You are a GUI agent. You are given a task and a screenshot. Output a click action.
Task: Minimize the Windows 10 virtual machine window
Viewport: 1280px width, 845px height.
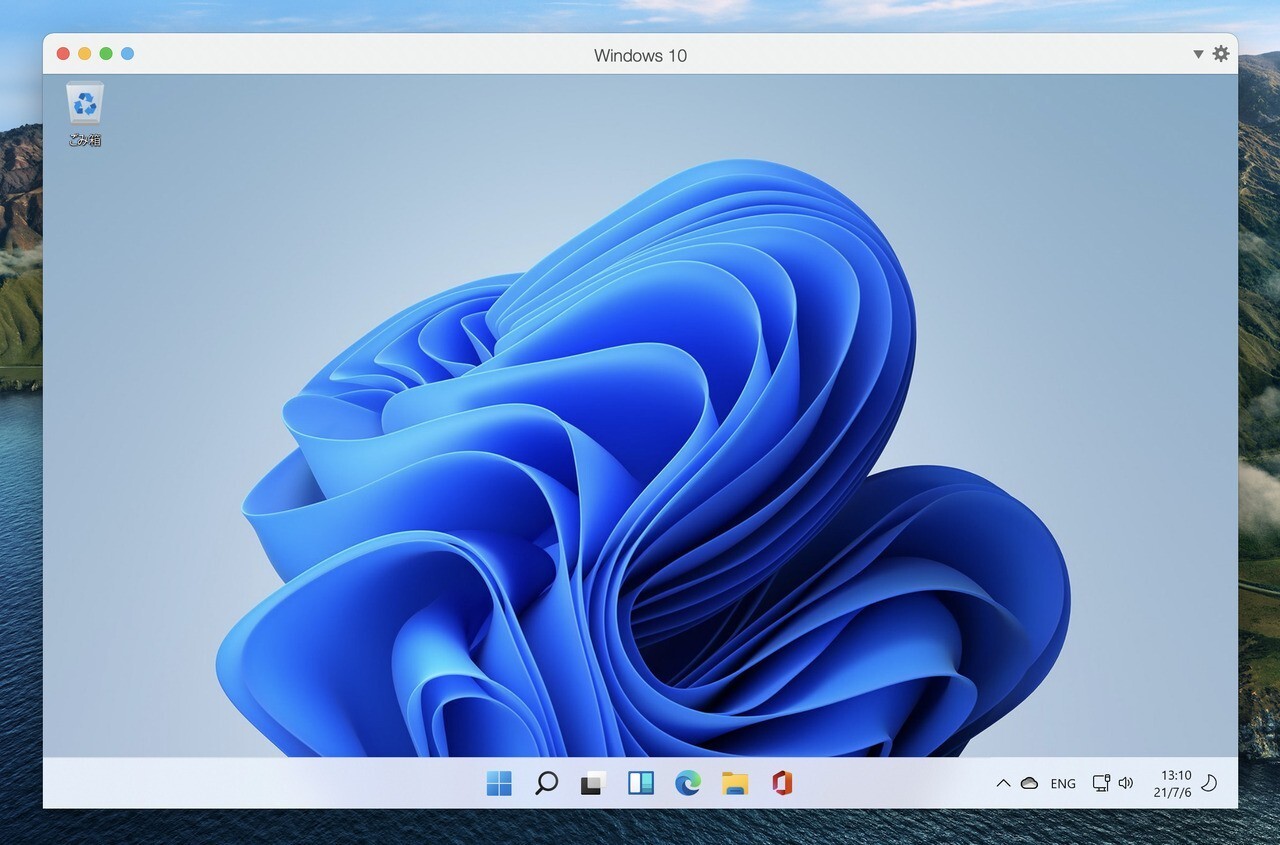tap(85, 54)
